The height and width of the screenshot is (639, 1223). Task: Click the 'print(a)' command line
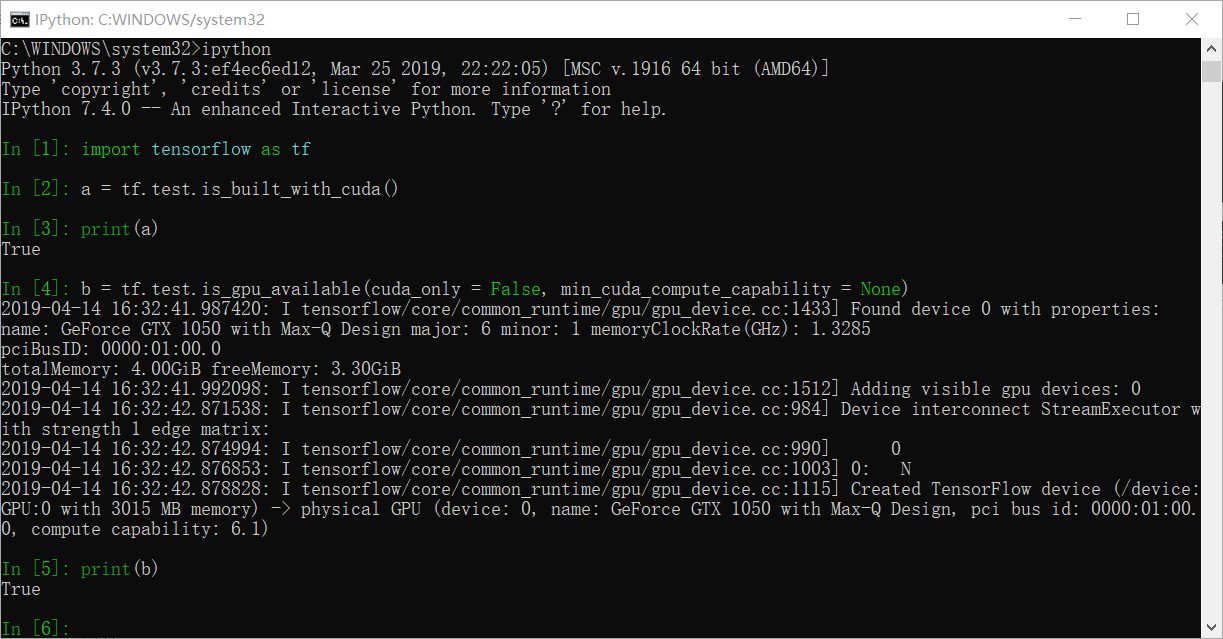(x=81, y=229)
